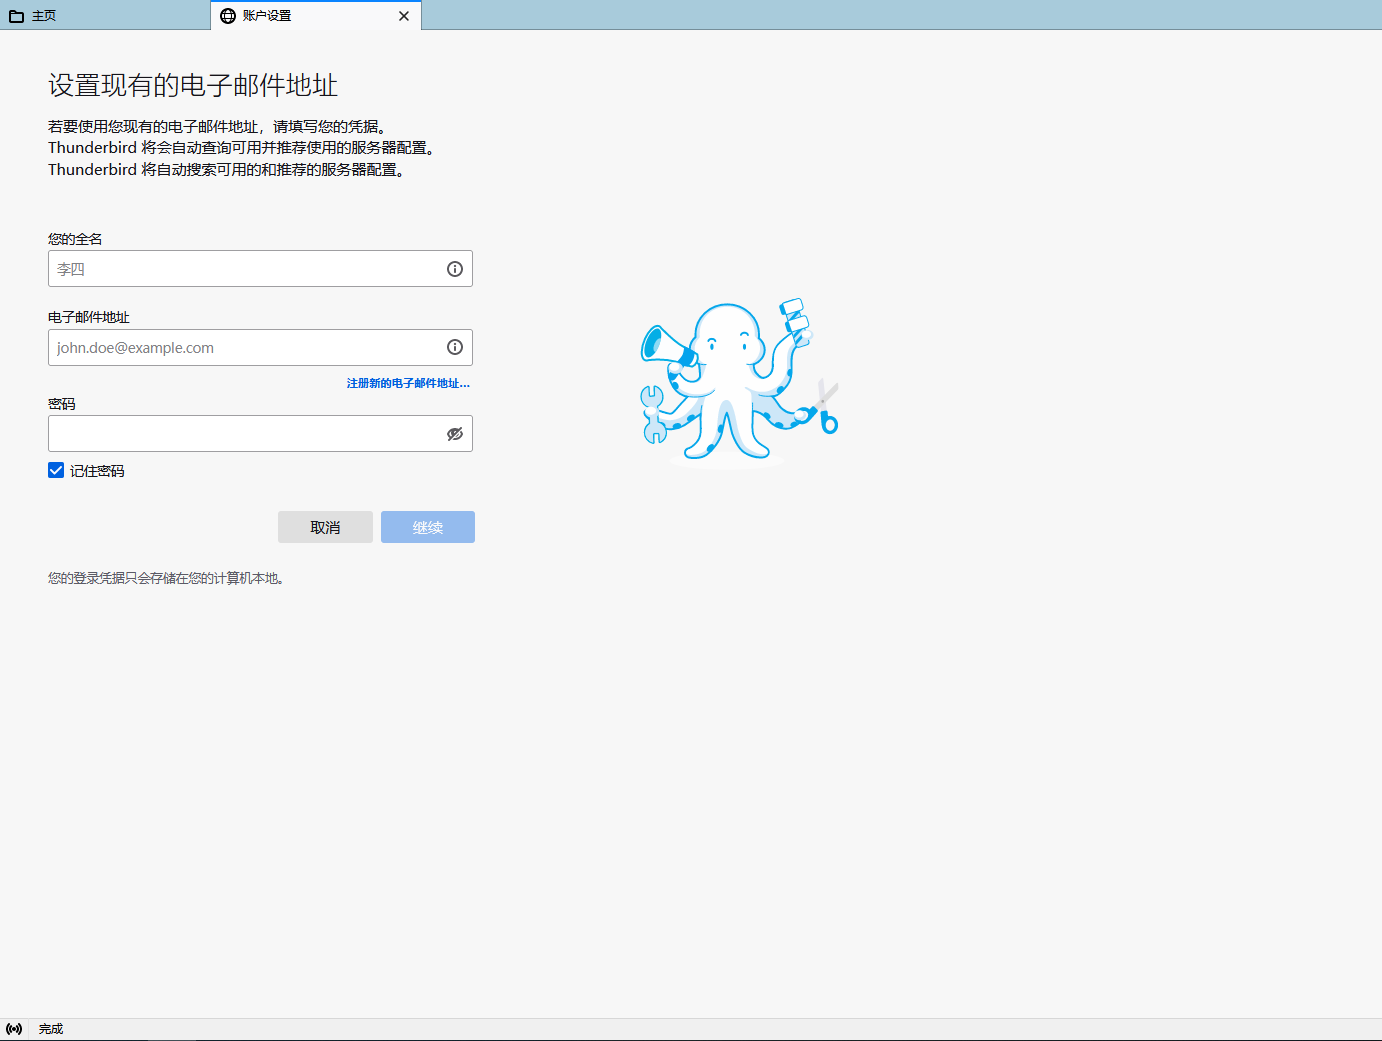Switch to the 主页 tab
Screen dimensions: 1382x1041
(44, 16)
